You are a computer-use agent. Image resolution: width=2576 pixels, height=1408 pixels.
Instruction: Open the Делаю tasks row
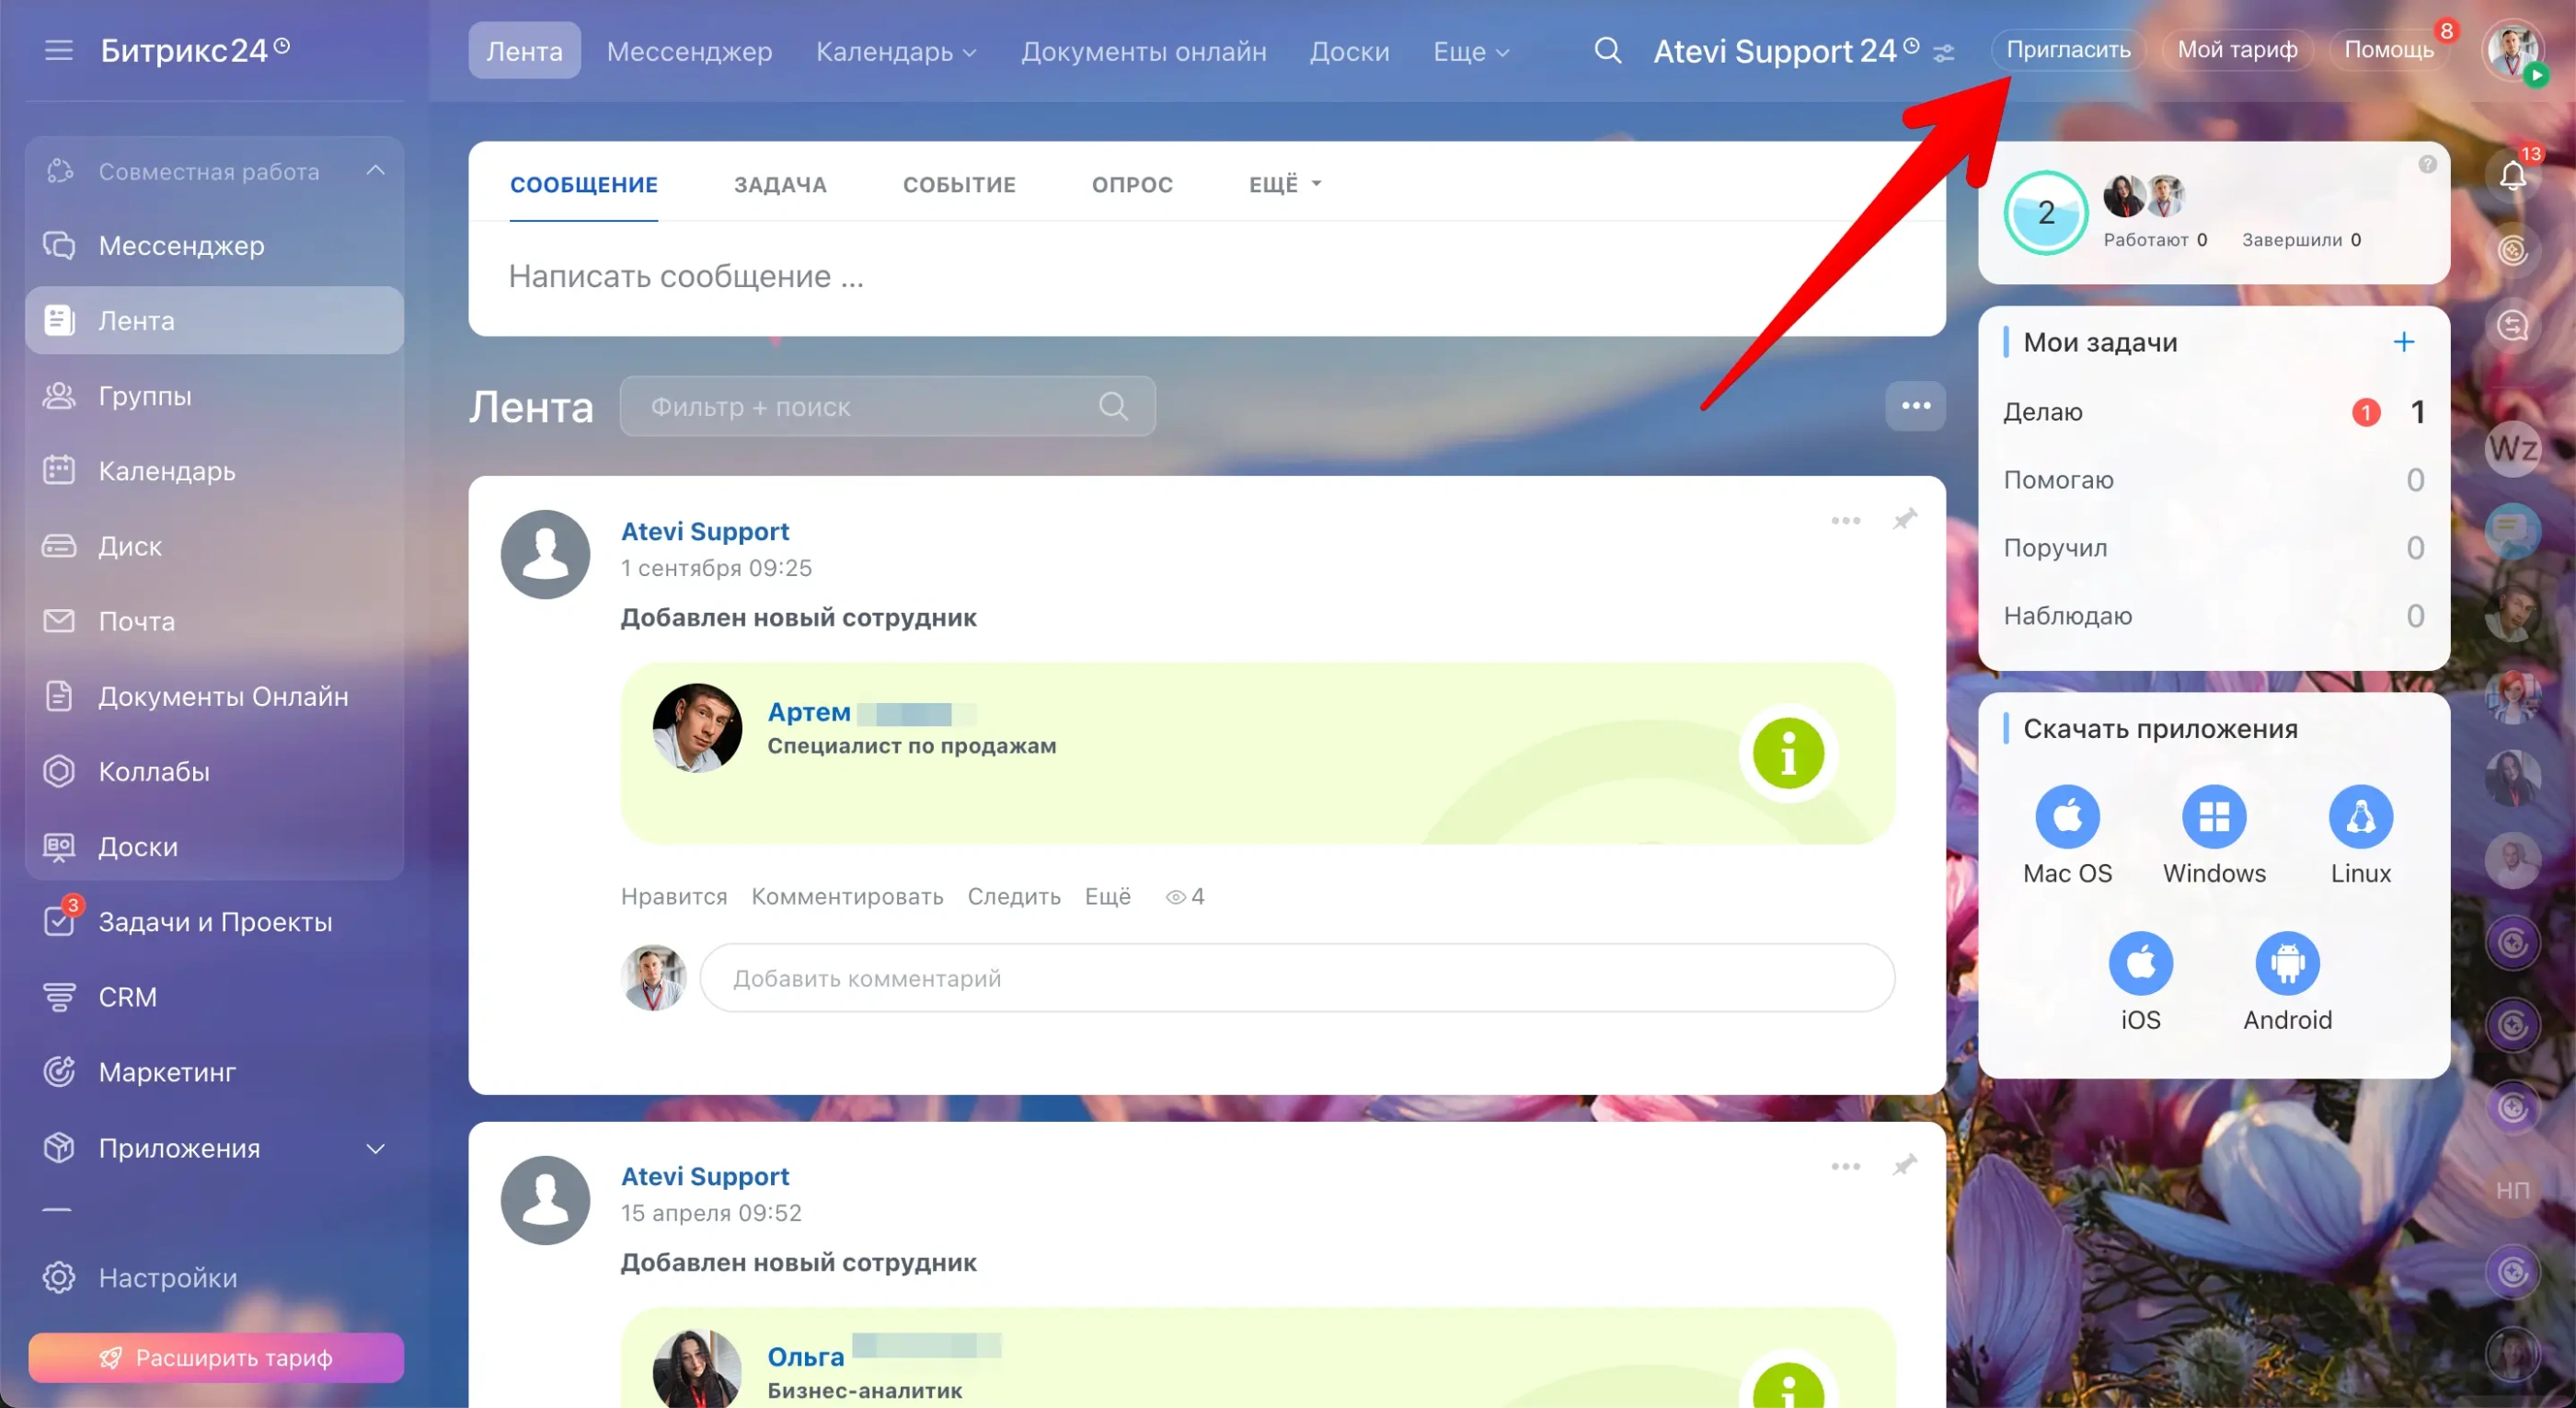pos(2213,412)
